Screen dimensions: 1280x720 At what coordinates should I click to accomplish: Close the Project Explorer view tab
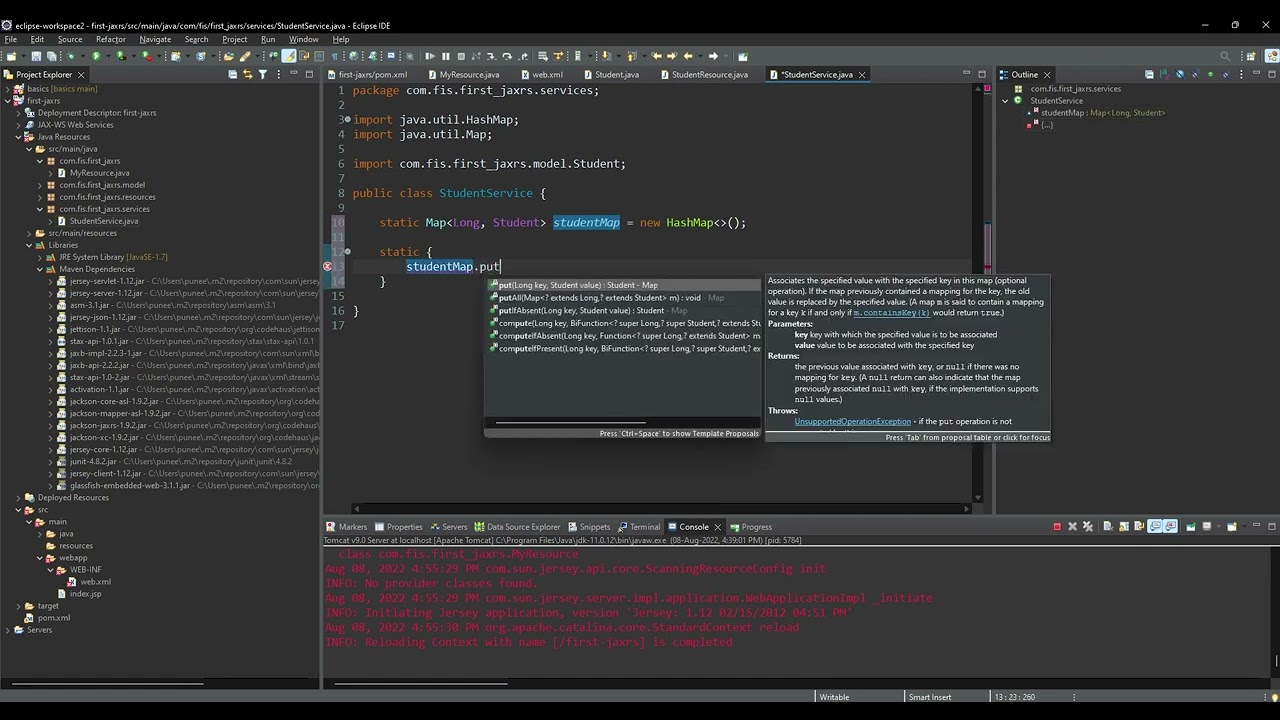coord(82,75)
